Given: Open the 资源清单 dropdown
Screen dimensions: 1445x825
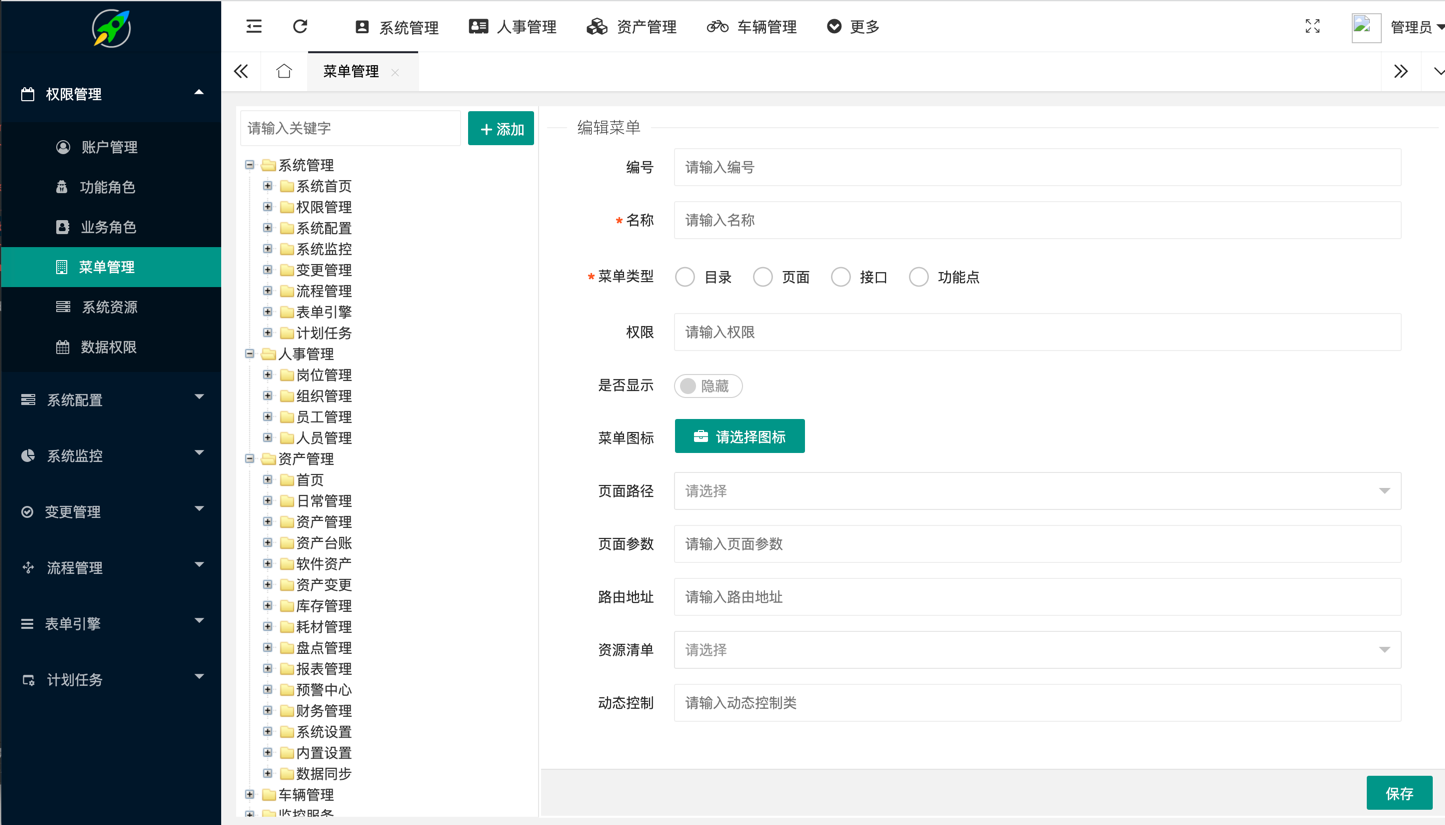Looking at the screenshot, I should point(1037,650).
